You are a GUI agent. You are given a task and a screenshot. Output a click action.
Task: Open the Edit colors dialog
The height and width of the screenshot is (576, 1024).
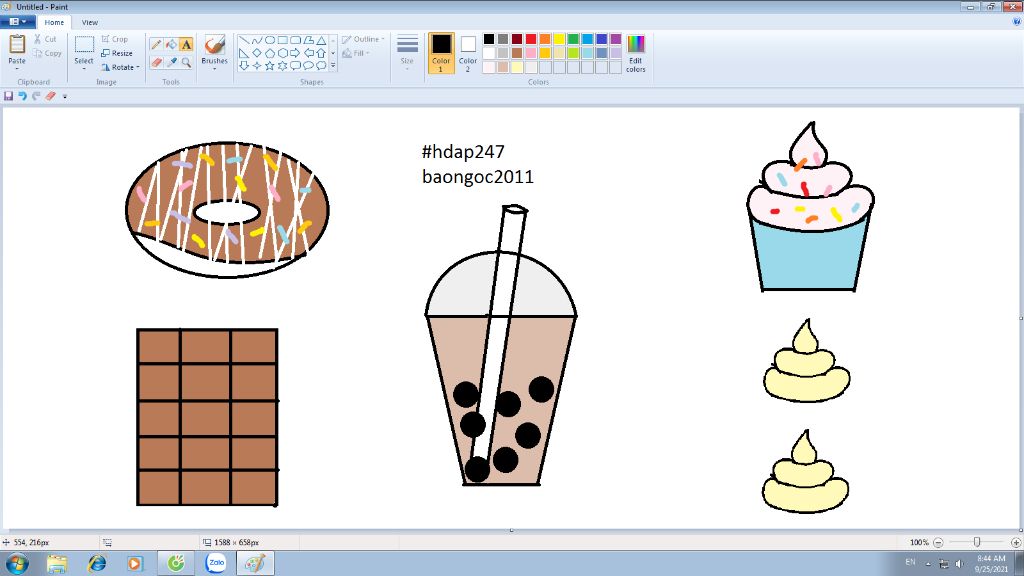635,53
